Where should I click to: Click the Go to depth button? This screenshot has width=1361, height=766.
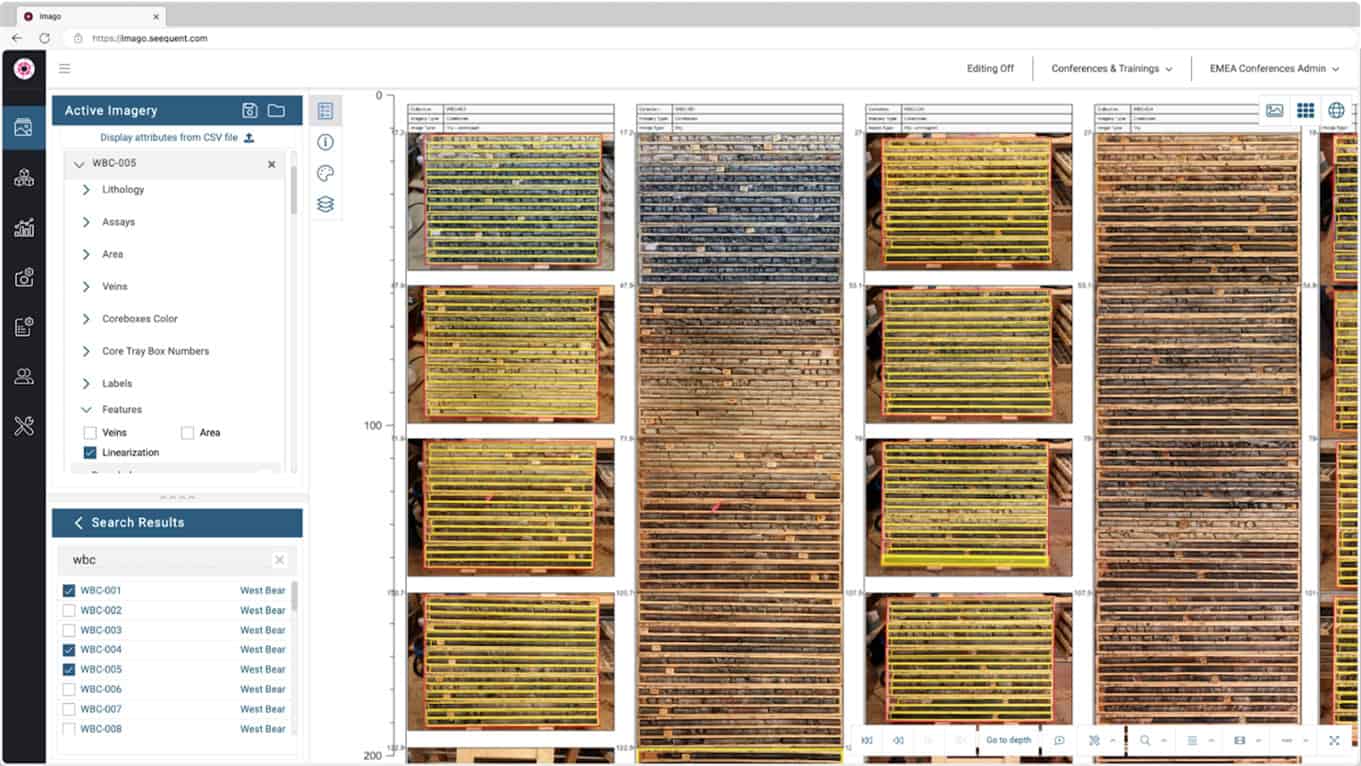pos(1008,740)
